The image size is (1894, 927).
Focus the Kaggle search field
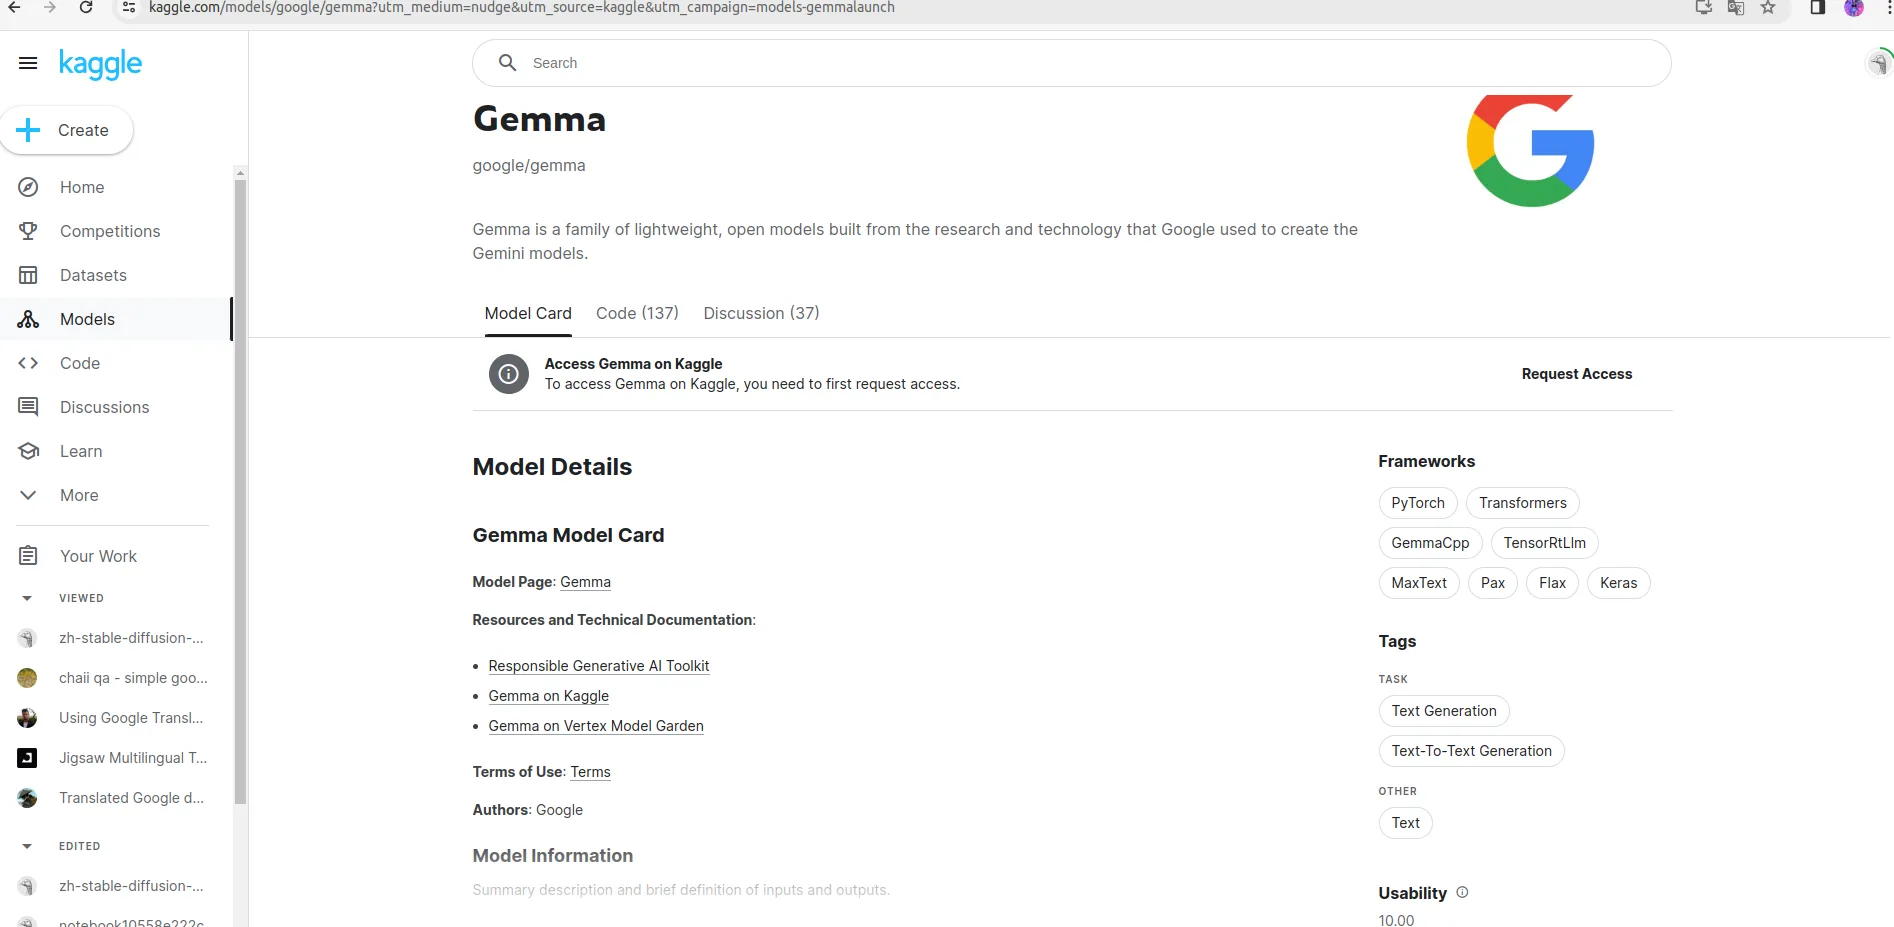click(1070, 63)
